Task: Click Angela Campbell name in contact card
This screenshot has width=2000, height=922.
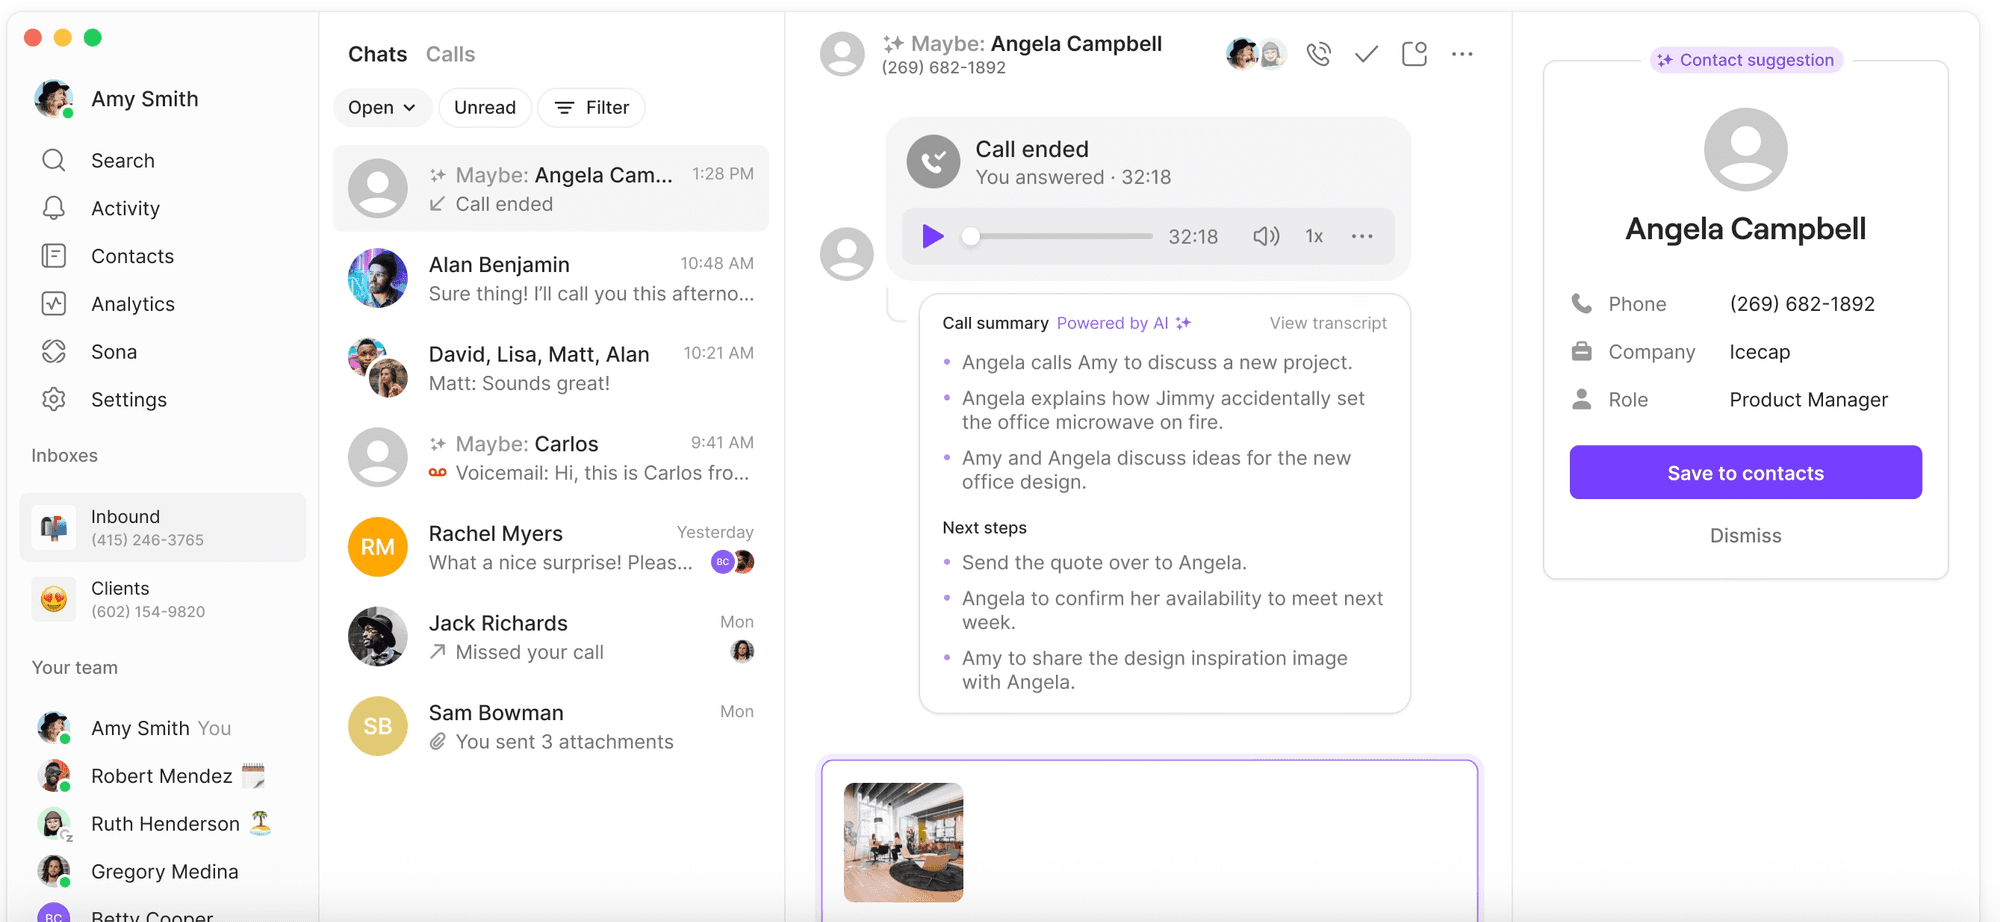Action: click(x=1745, y=229)
